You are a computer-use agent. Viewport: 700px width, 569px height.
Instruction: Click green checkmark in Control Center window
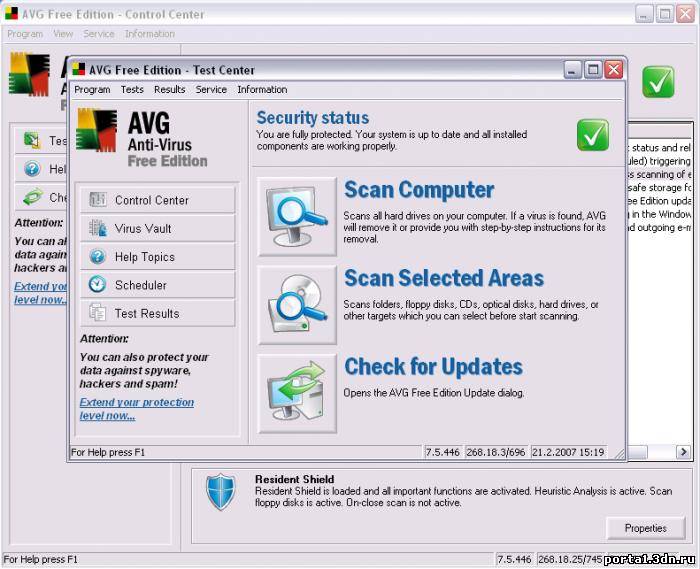click(658, 82)
